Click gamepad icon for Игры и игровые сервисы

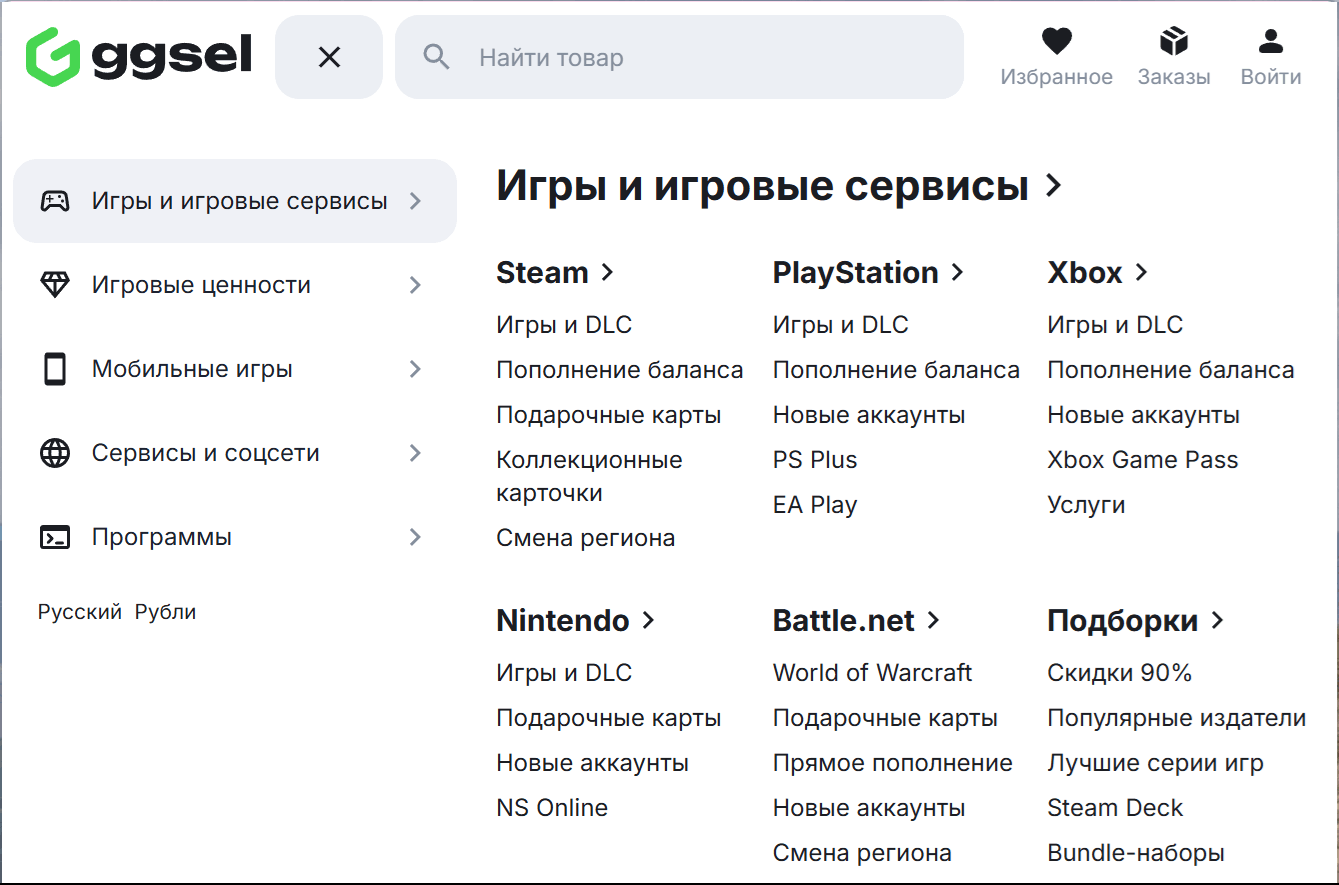[x=55, y=201]
